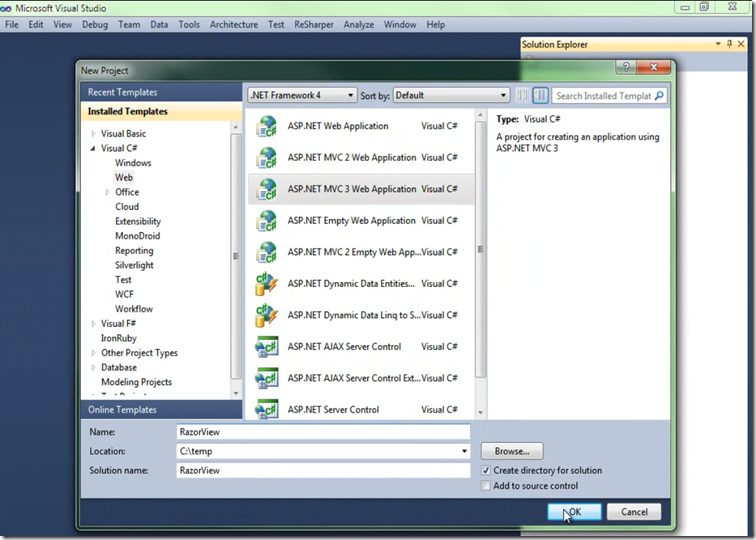Click the AJAX Server Control Extender icon
The height and width of the screenshot is (540, 756).
point(267,378)
